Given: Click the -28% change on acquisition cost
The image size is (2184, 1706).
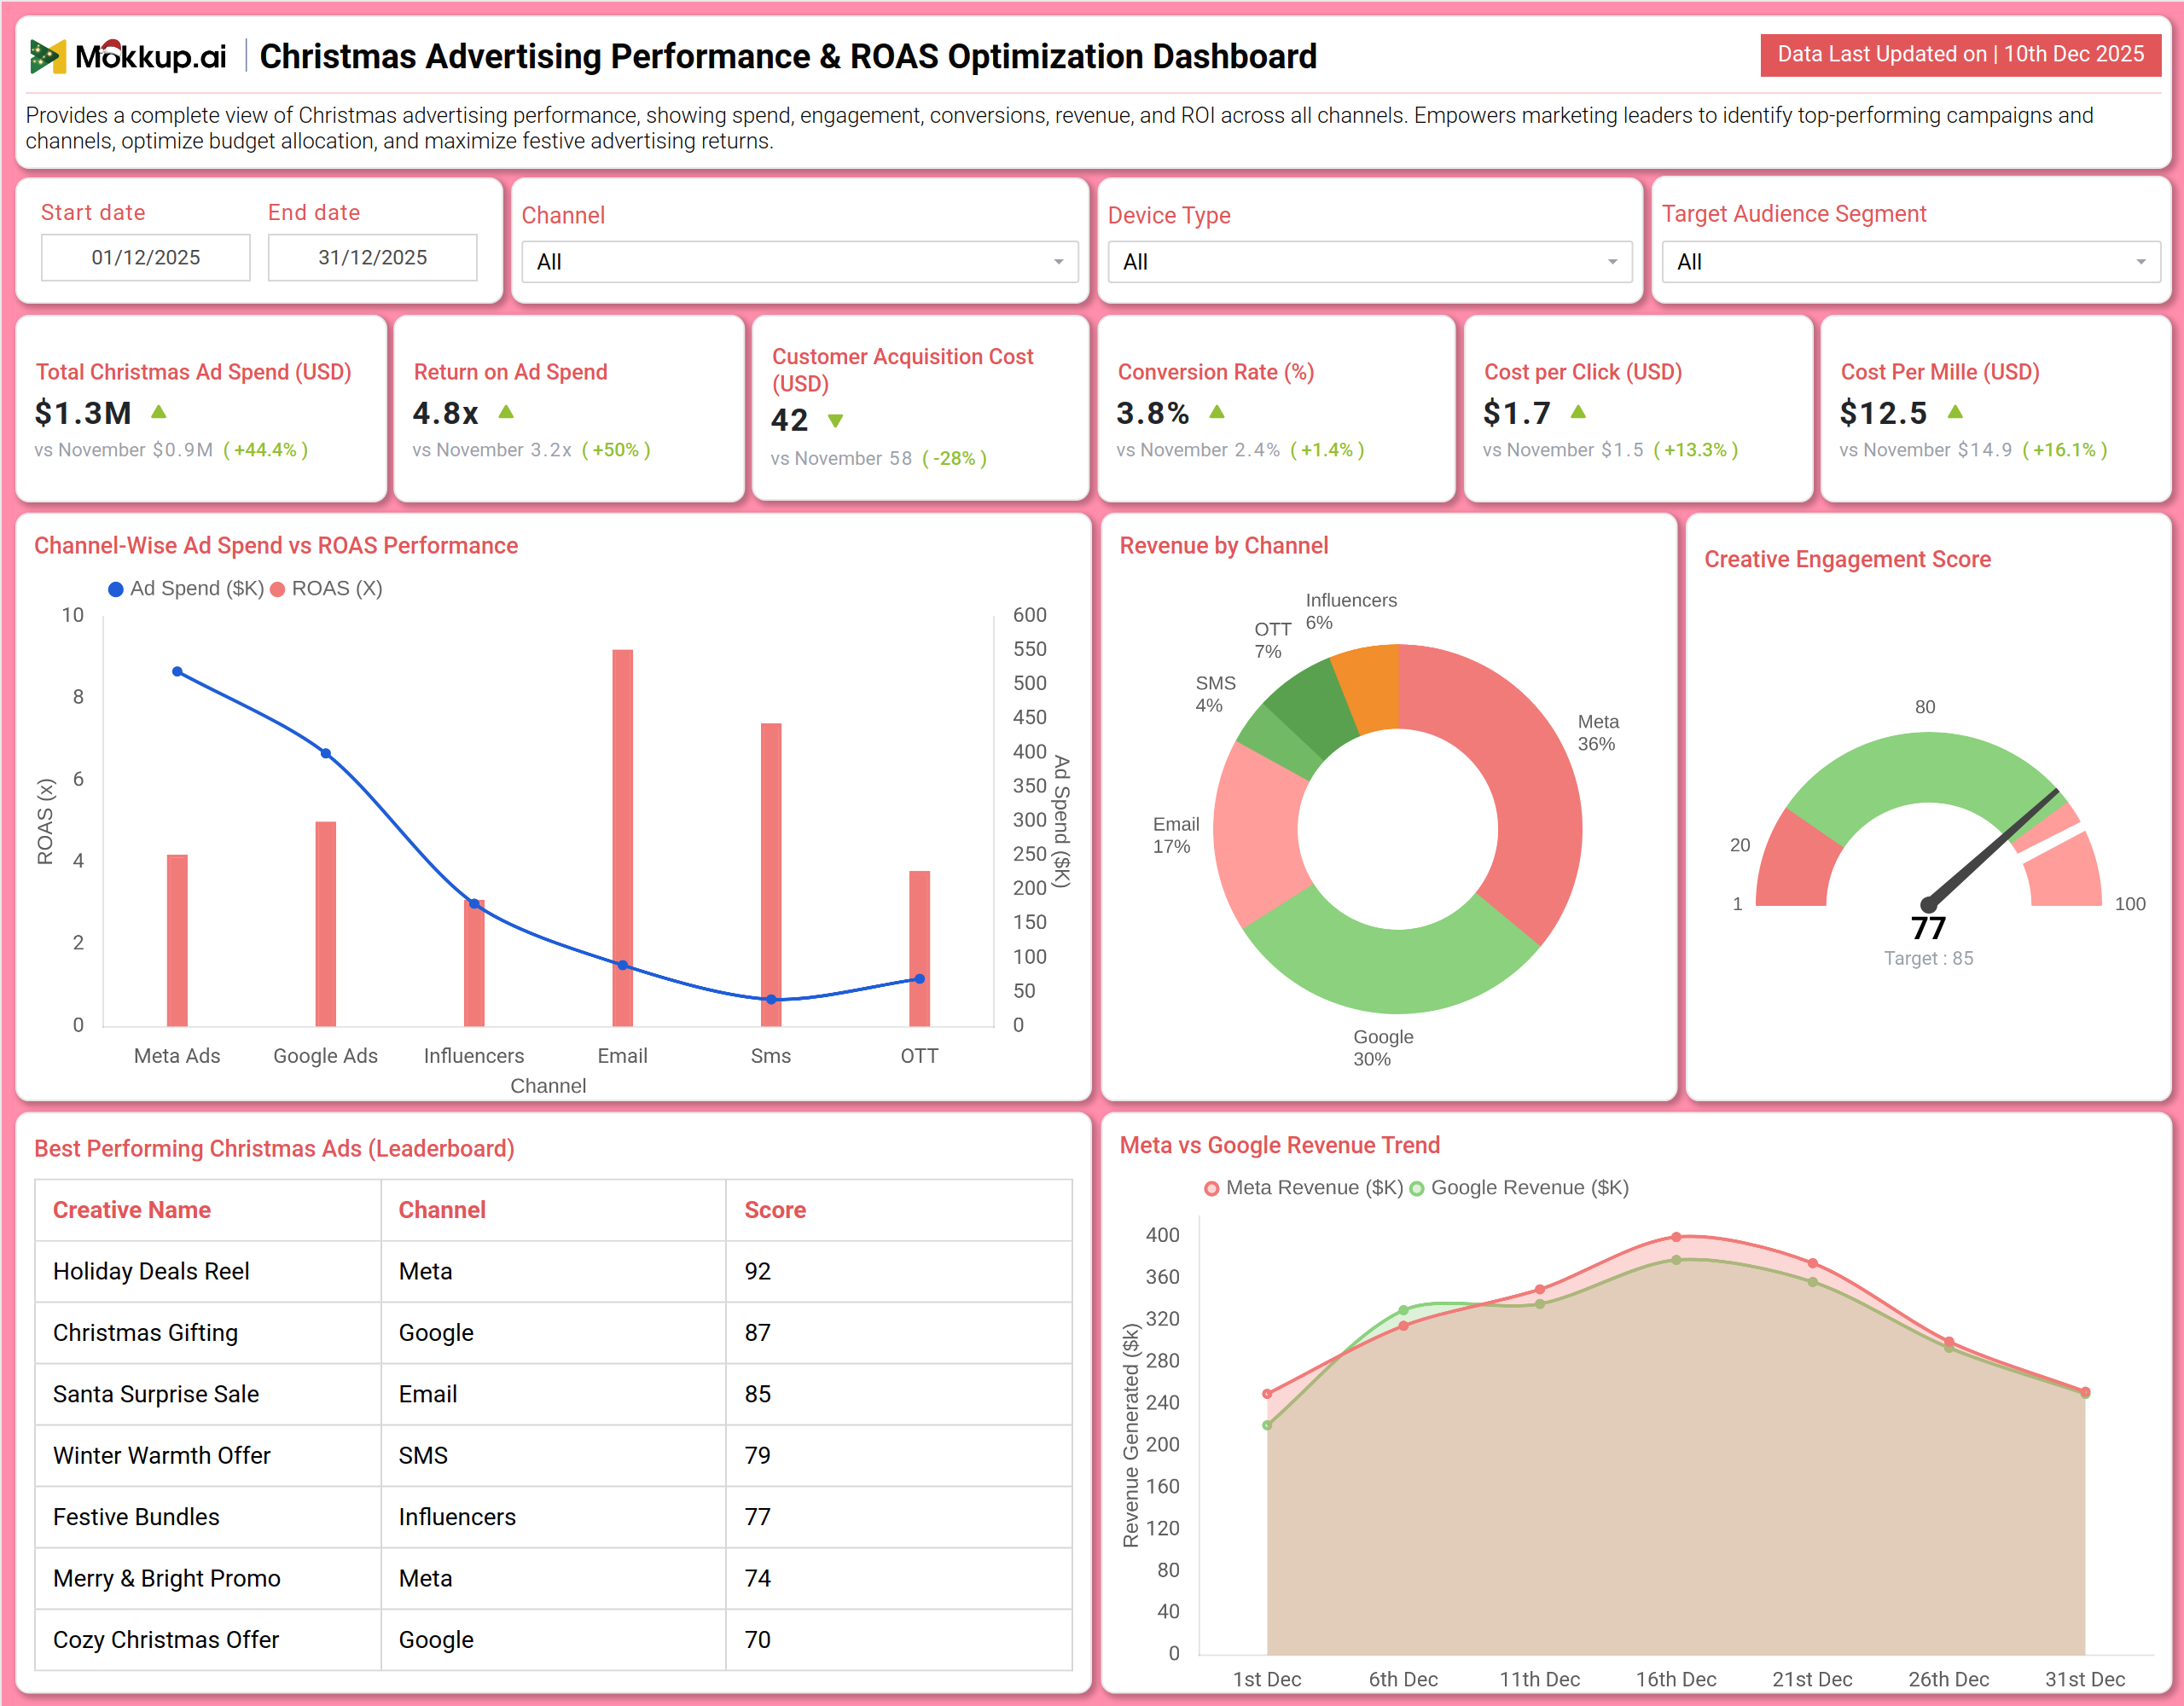Looking at the screenshot, I should click(x=954, y=459).
